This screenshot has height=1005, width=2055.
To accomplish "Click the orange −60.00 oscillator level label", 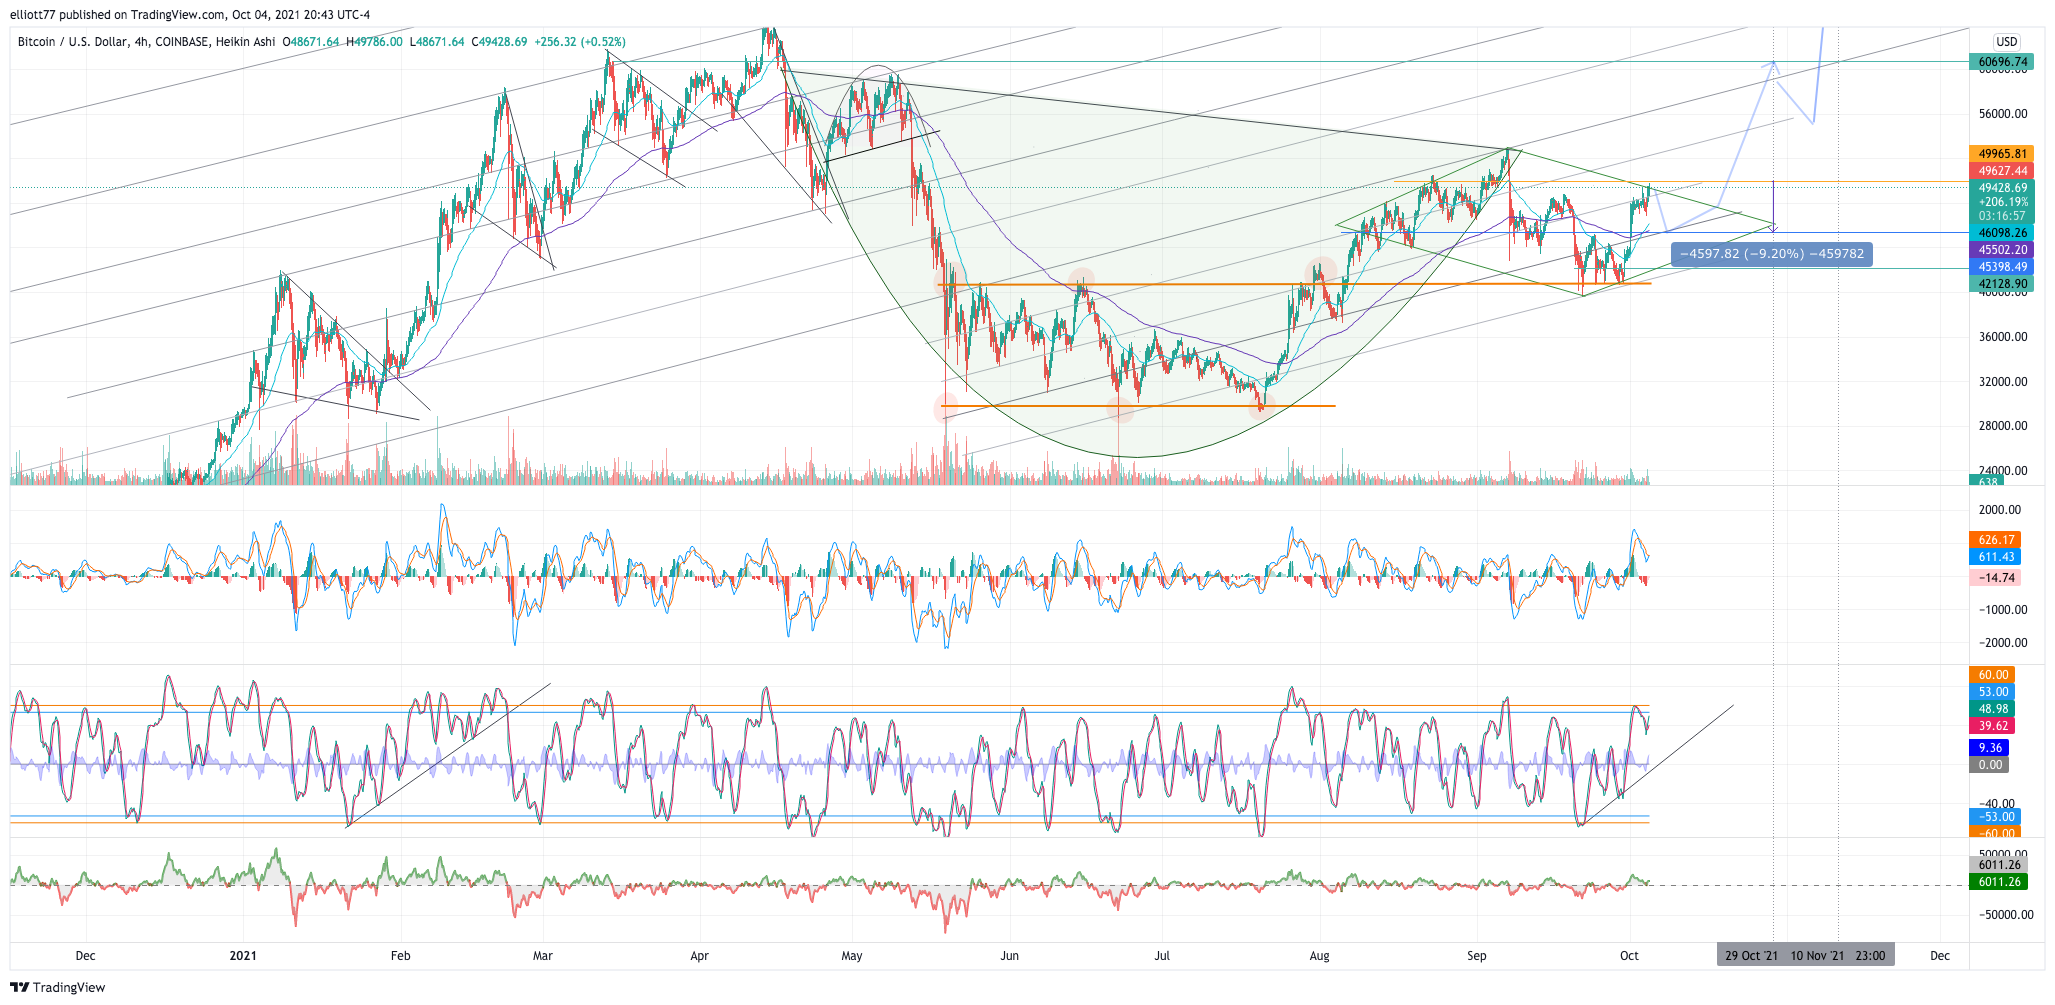I will 1995,833.
